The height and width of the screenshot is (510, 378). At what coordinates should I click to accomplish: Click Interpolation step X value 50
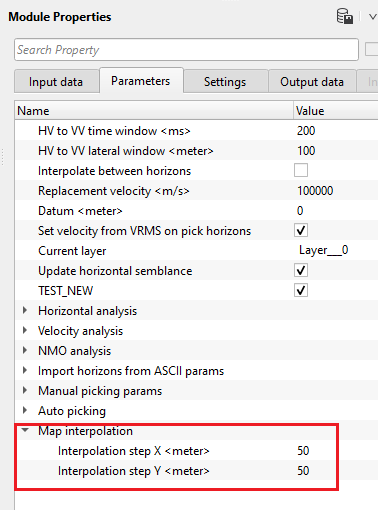point(303,451)
